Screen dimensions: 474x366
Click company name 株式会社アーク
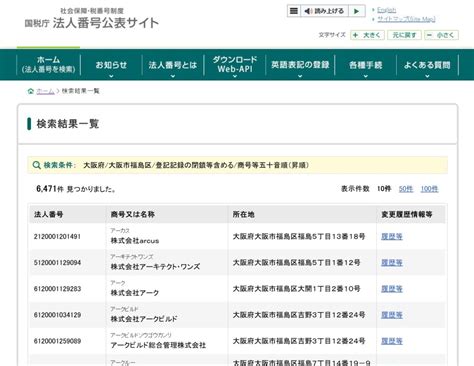tap(135, 293)
